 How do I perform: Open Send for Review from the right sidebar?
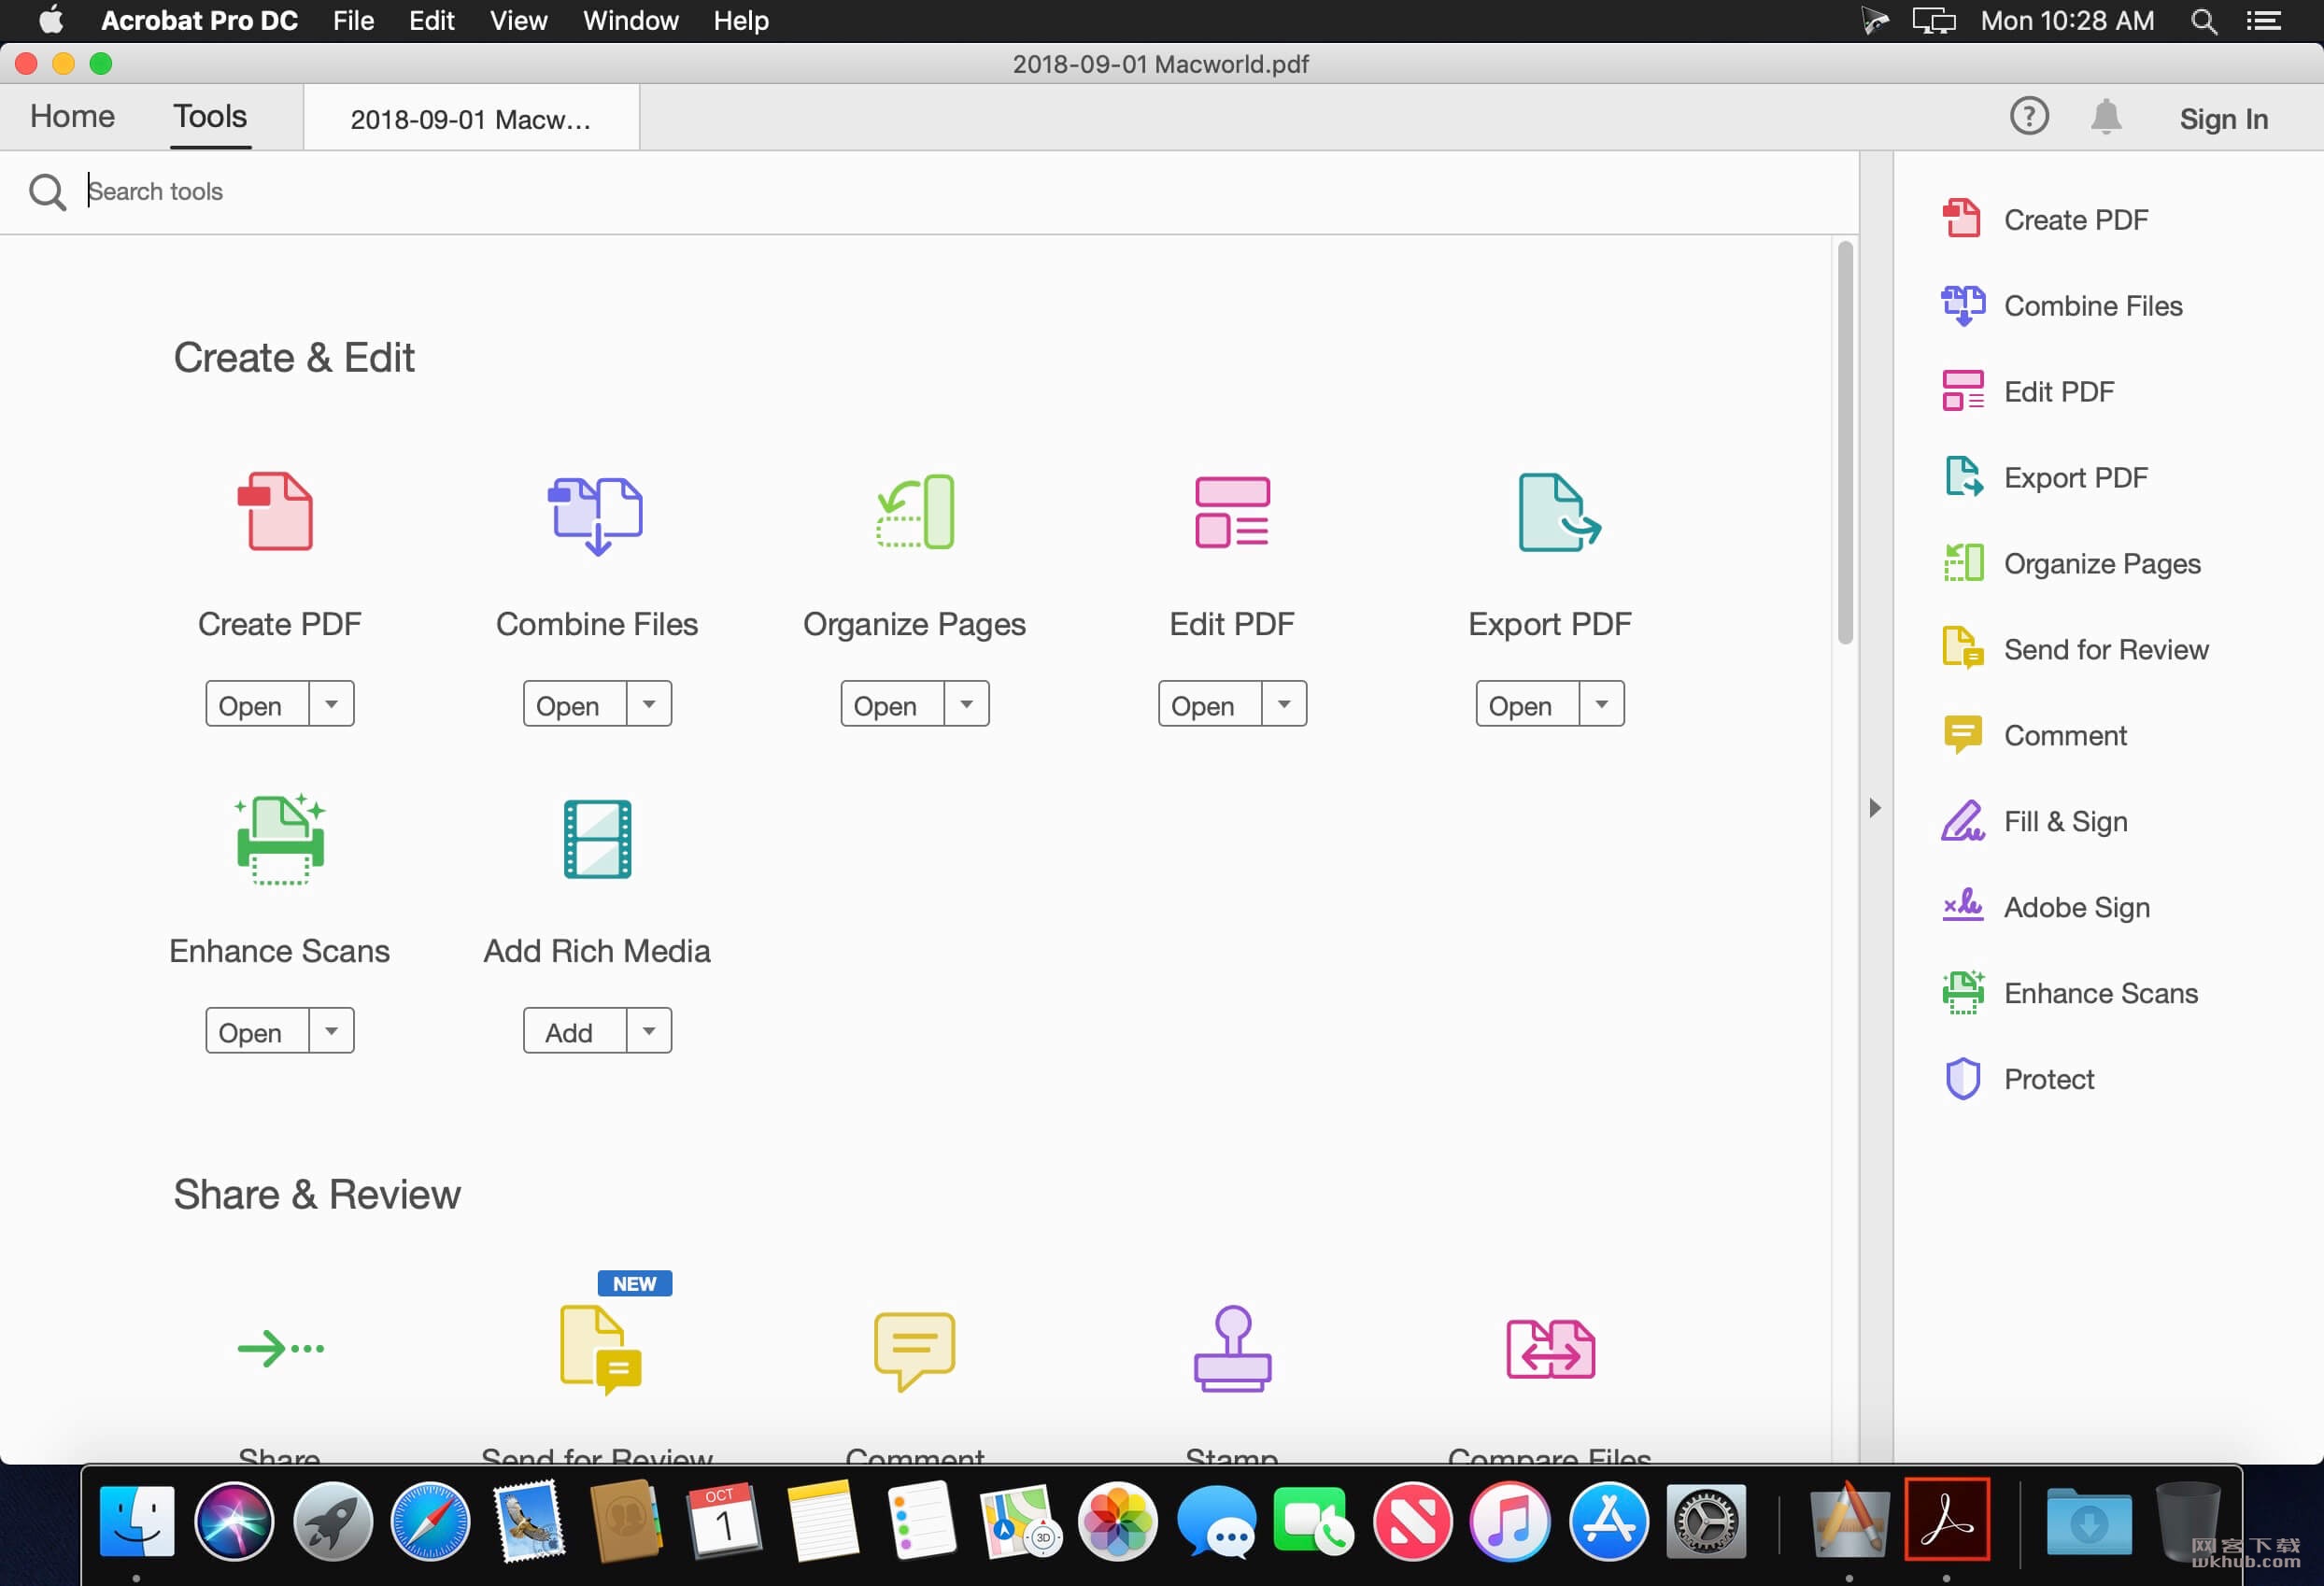click(x=2074, y=649)
